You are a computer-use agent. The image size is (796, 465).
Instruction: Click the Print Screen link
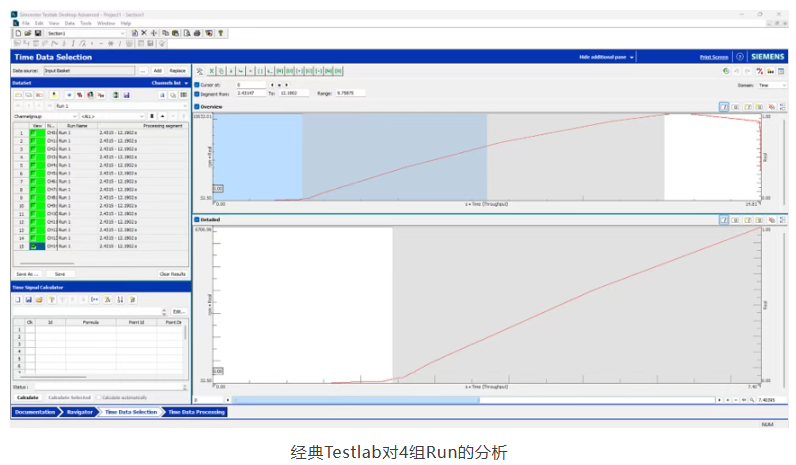[x=714, y=57]
